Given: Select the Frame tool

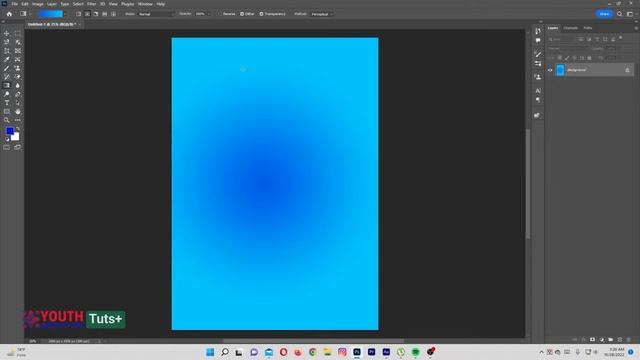Looking at the screenshot, I should point(18,51).
